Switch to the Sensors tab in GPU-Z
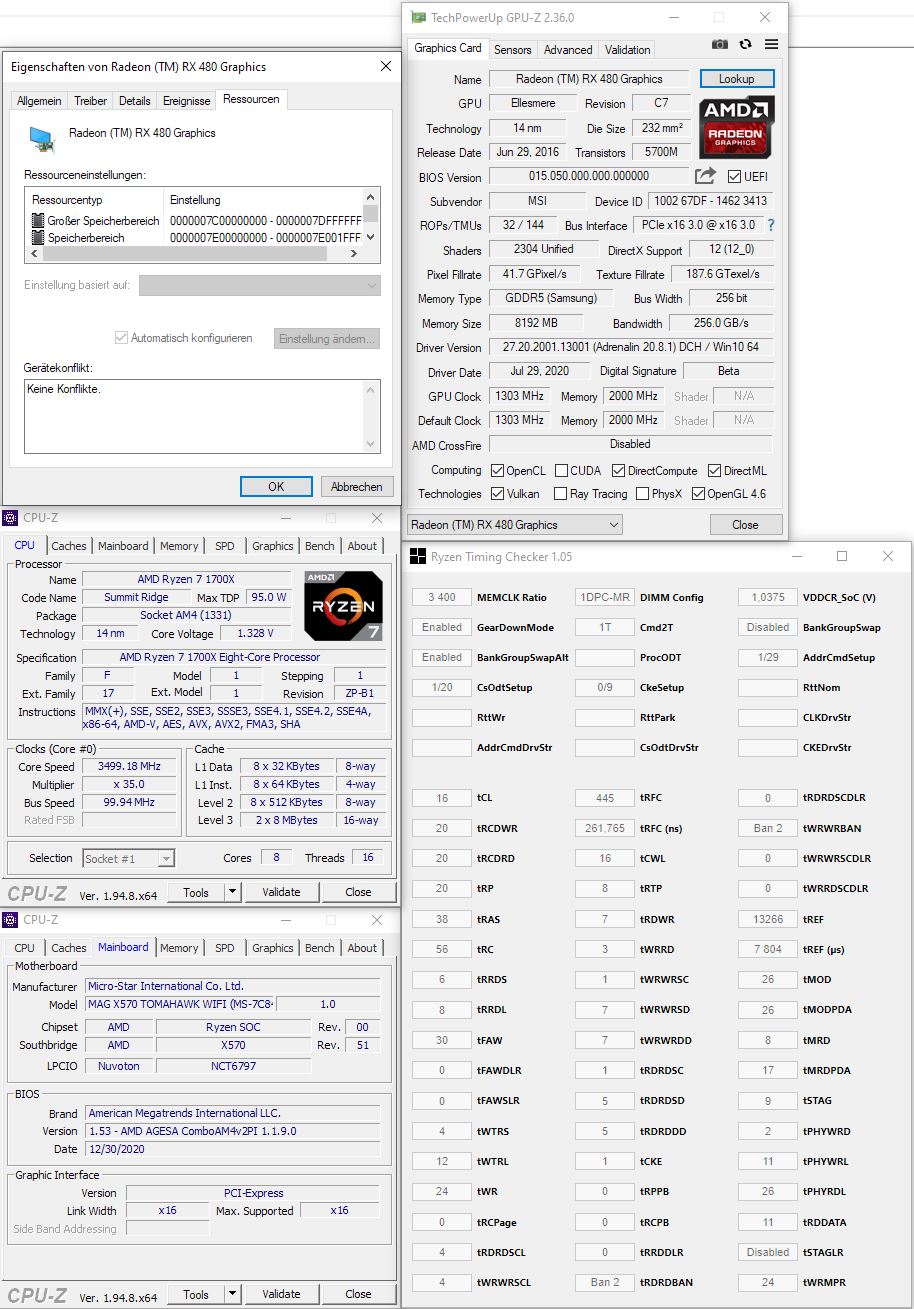The width and height of the screenshot is (914, 1309). [513, 49]
